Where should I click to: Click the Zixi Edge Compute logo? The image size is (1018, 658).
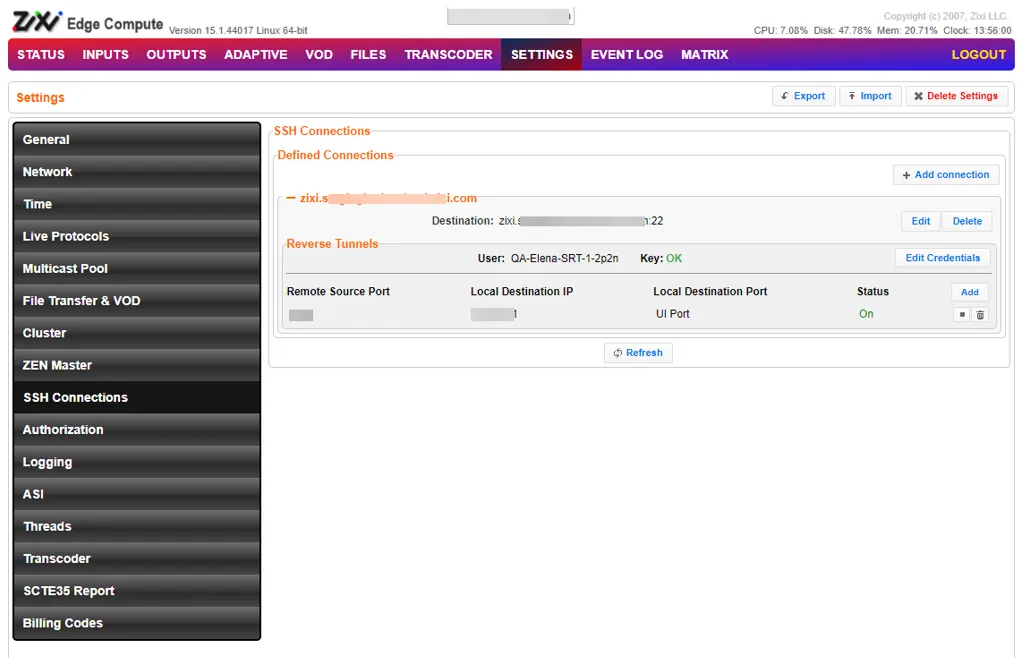[x=88, y=22]
